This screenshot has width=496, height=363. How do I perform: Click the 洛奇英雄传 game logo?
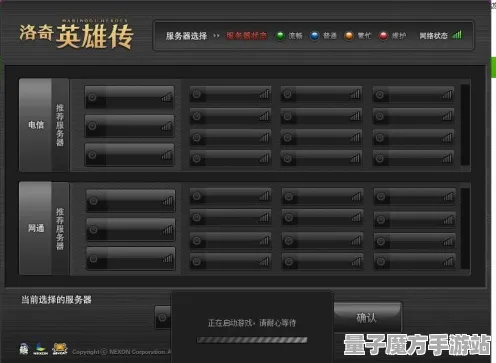77,34
